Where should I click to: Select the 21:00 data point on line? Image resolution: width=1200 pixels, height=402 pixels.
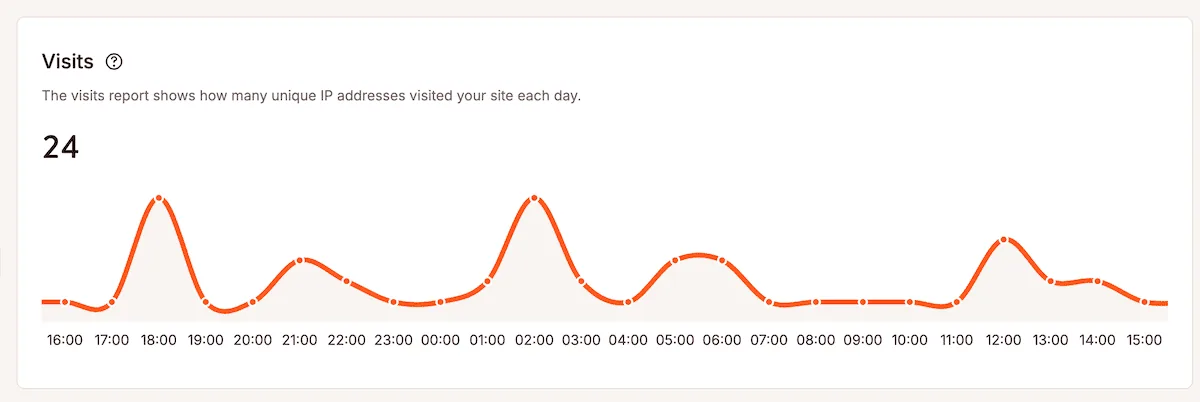[x=300, y=261]
